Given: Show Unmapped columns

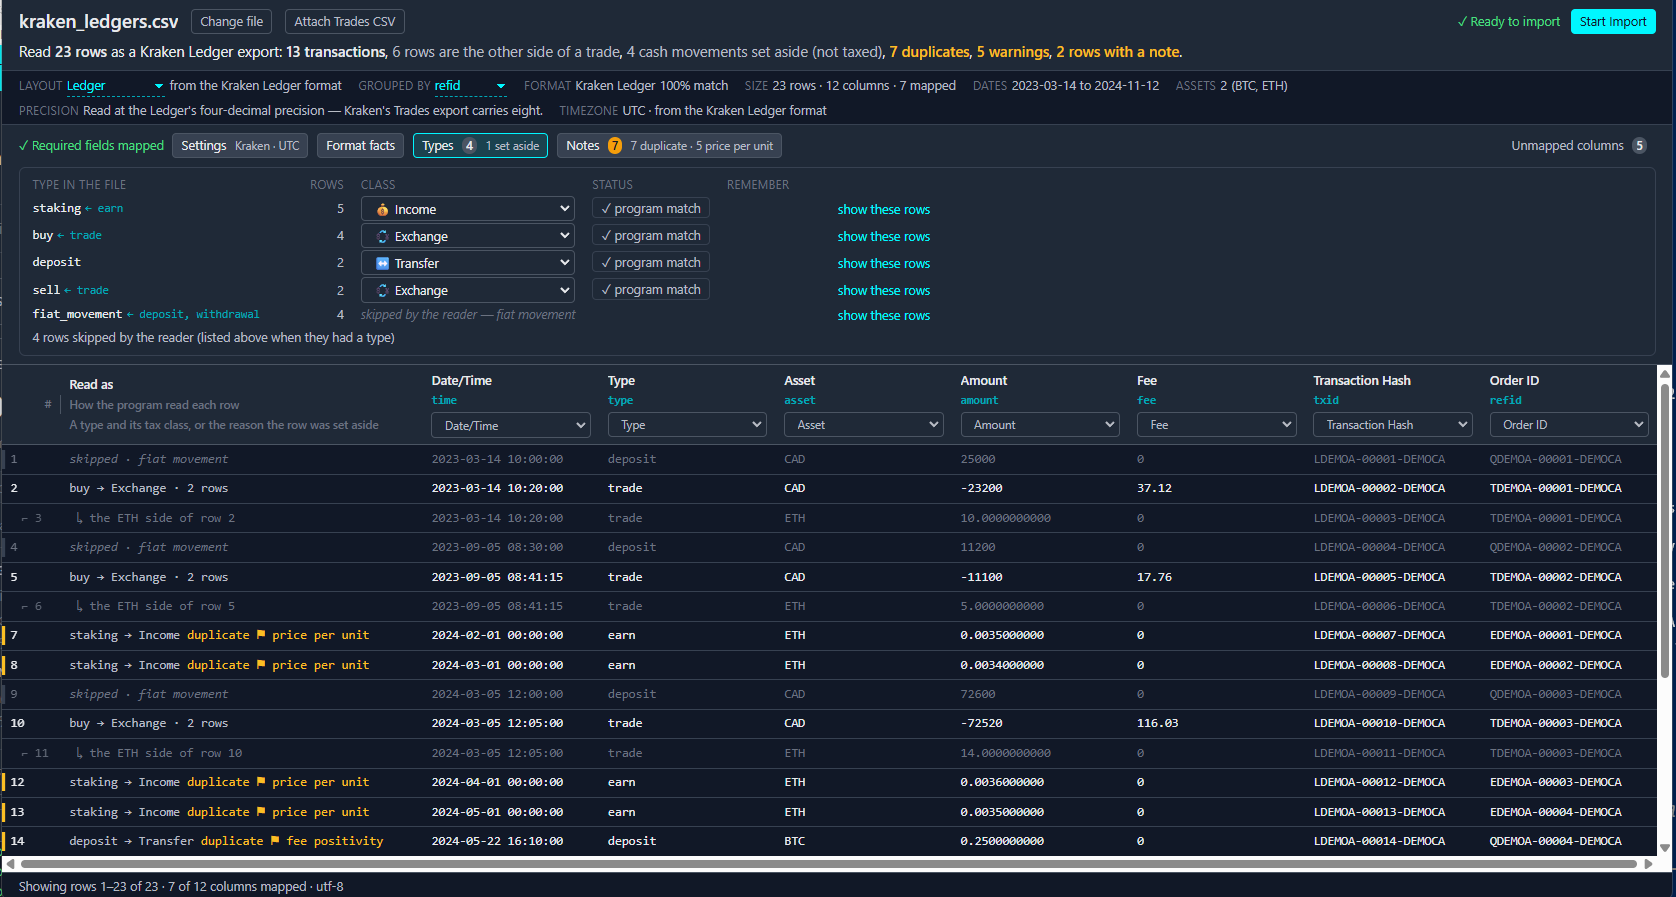Looking at the screenshot, I should tap(1578, 146).
